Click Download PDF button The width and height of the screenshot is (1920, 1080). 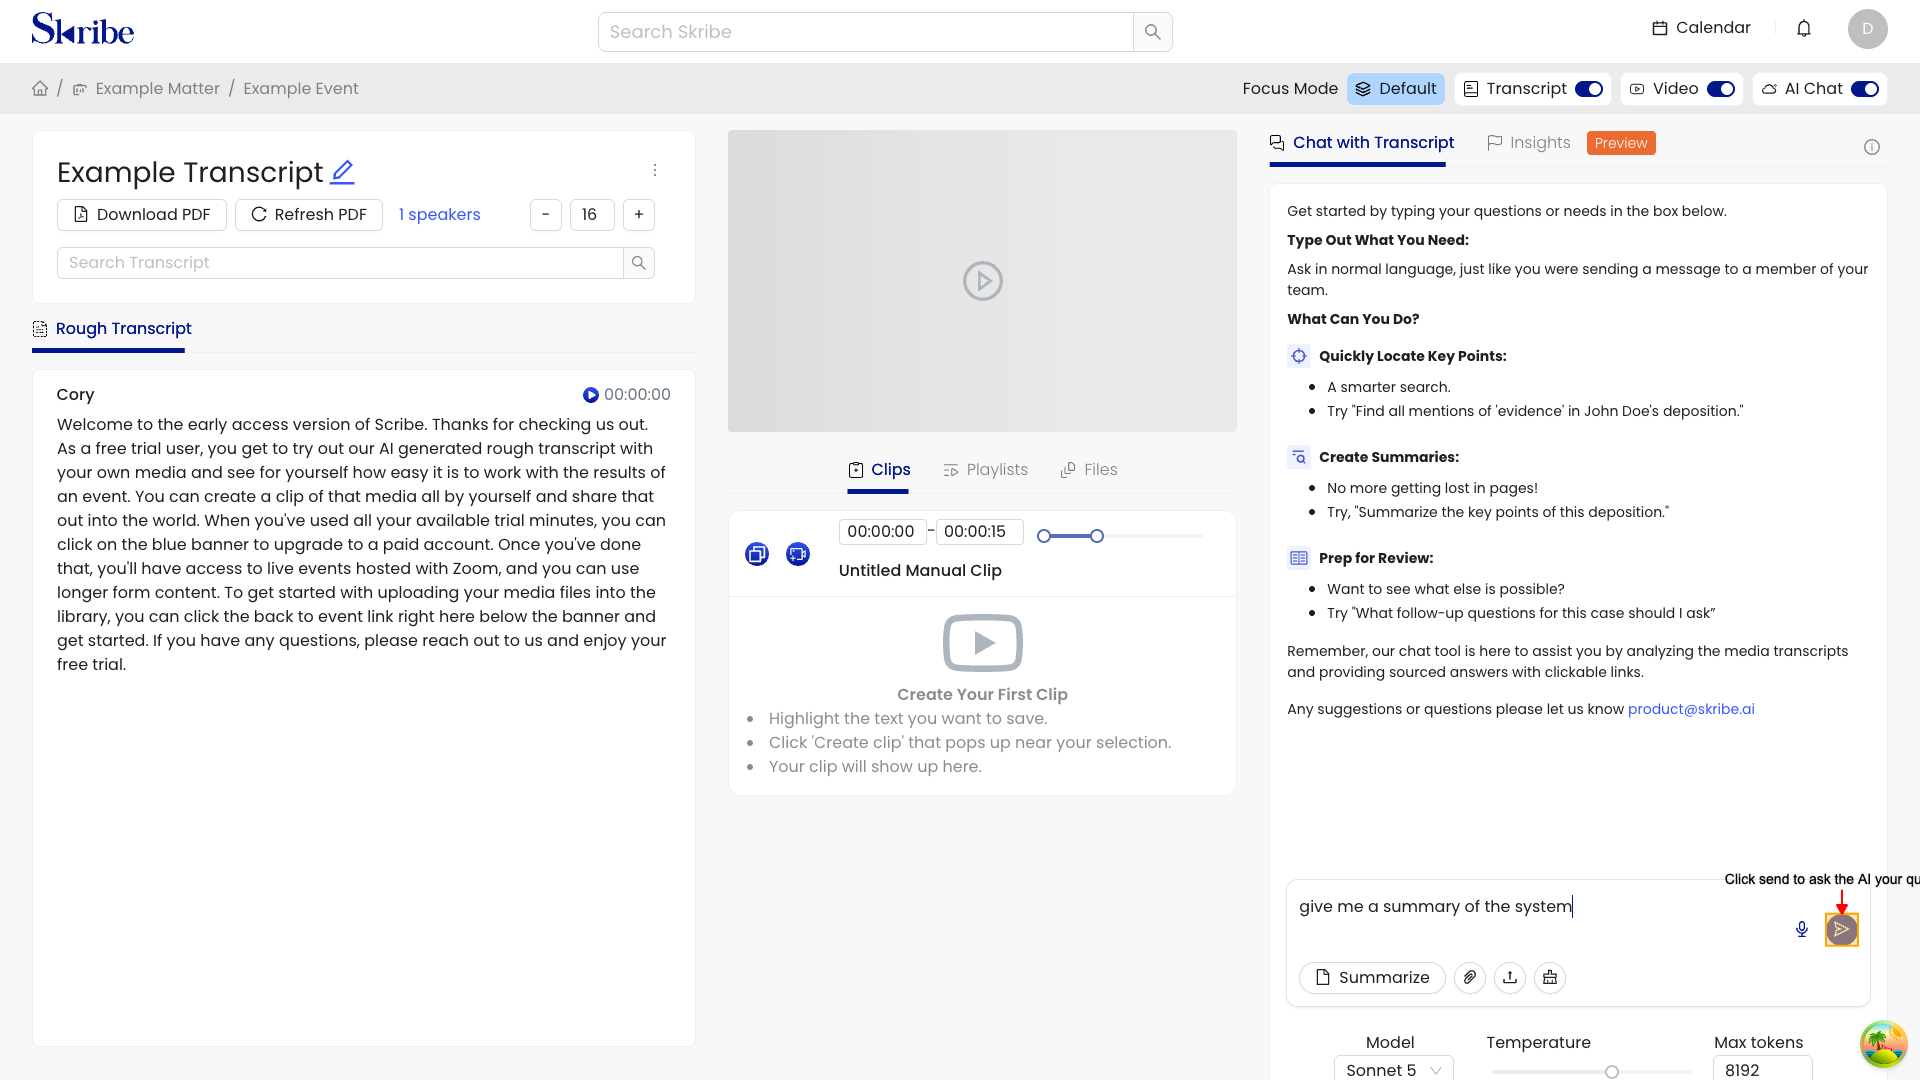pos(142,215)
